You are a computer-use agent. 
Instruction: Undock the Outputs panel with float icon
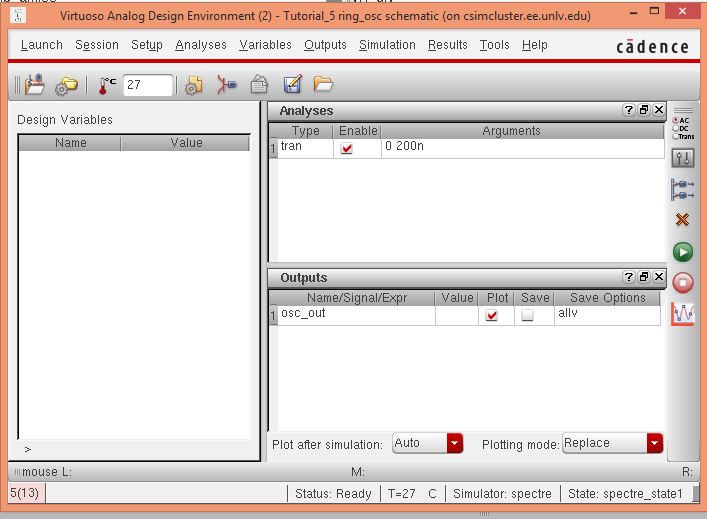(x=644, y=277)
